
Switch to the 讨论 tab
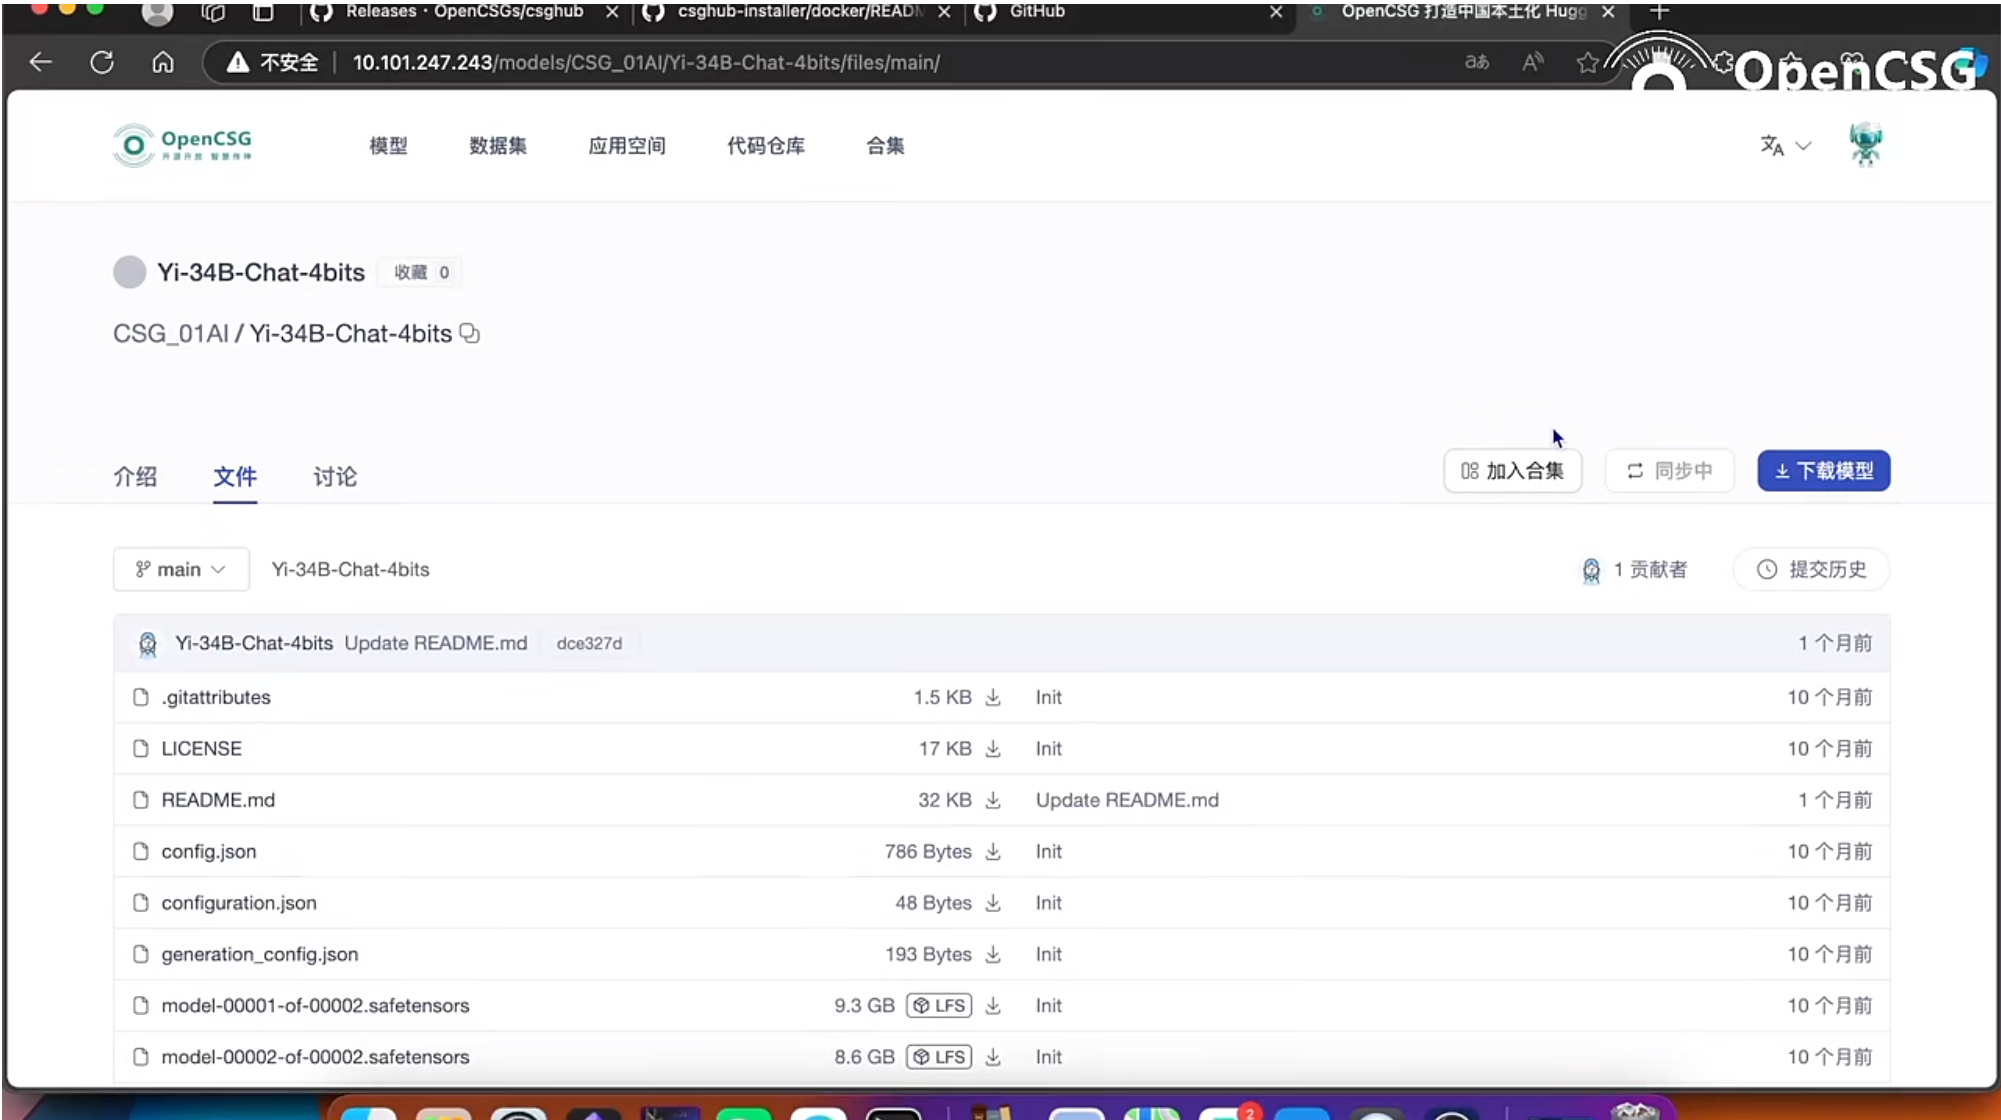[x=333, y=477]
